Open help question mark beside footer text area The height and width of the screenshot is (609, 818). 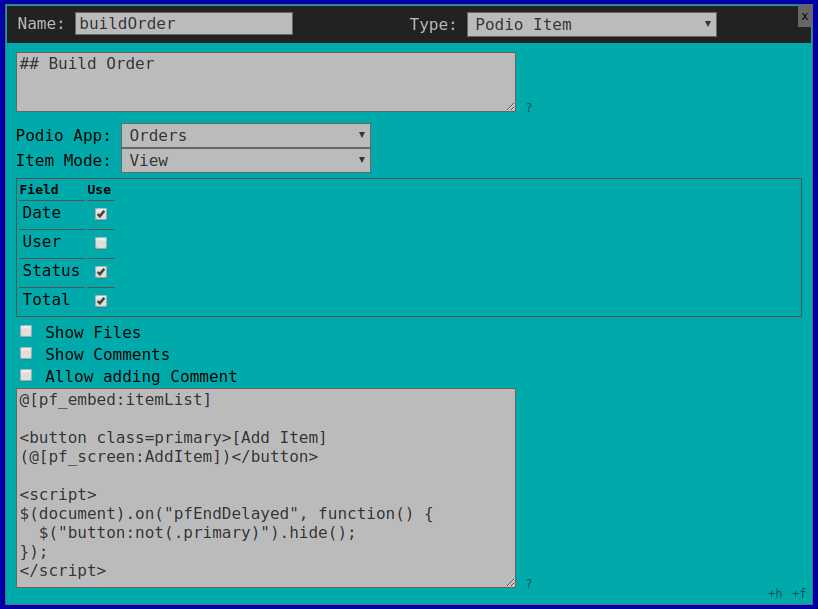[528, 583]
